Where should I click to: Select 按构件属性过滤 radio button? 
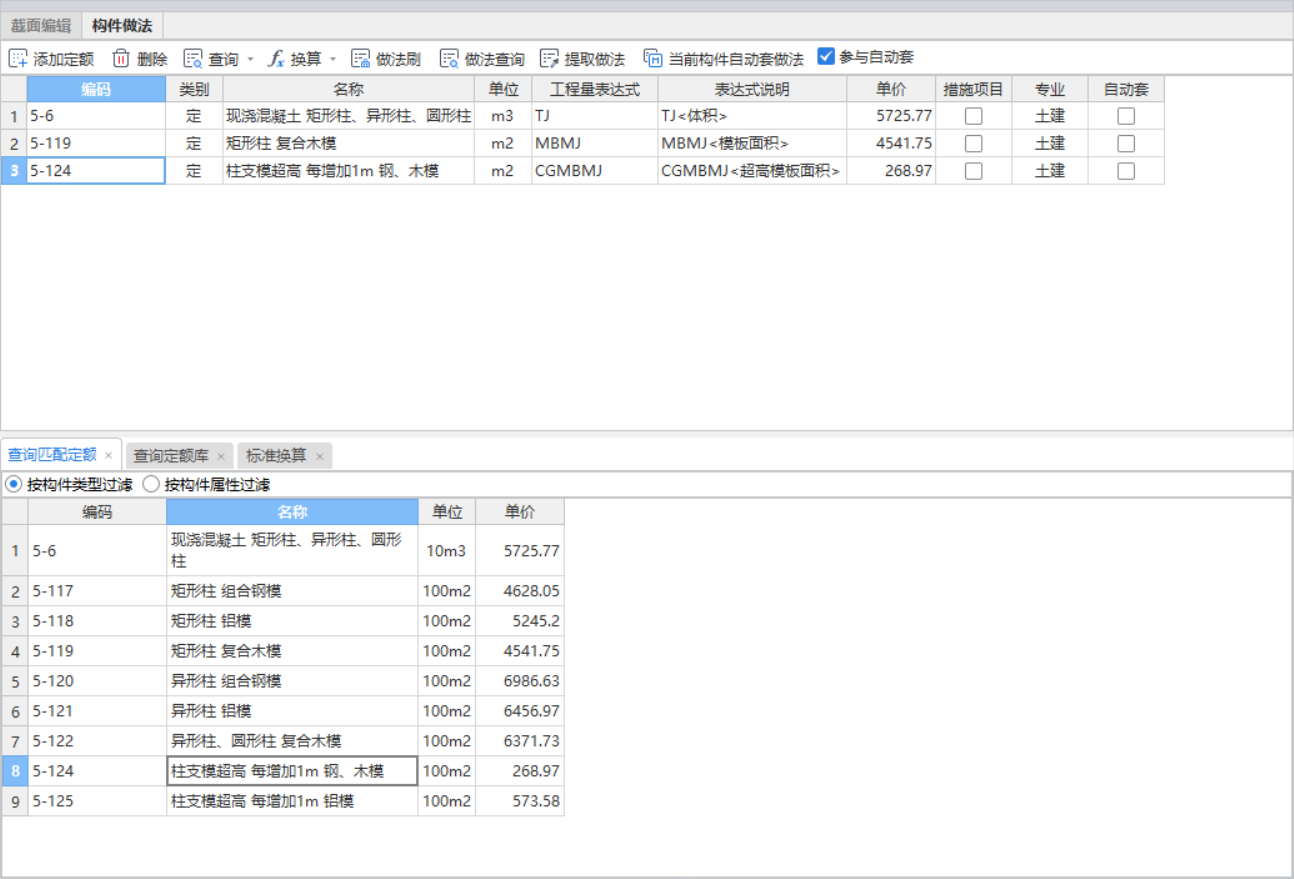[151, 485]
